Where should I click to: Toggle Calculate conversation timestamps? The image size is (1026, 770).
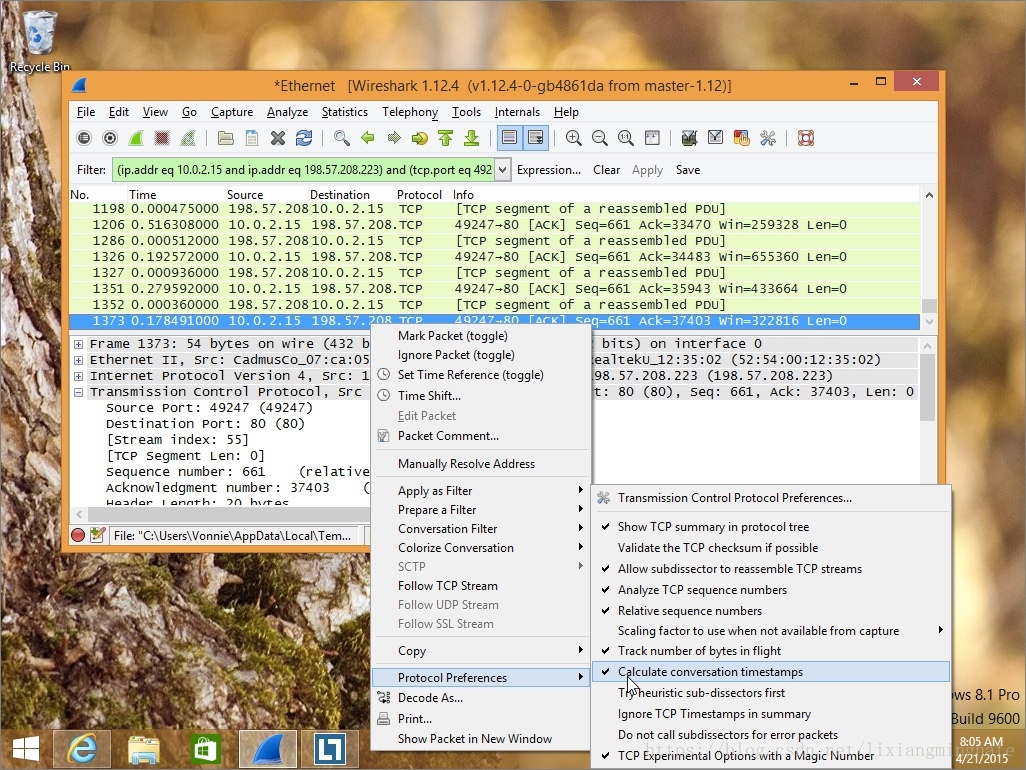771,672
